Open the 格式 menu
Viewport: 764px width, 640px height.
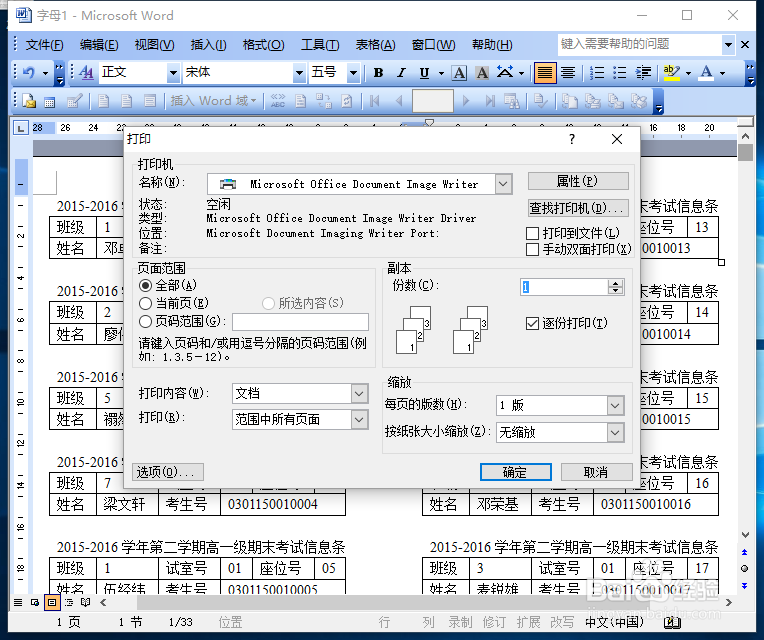[264, 45]
